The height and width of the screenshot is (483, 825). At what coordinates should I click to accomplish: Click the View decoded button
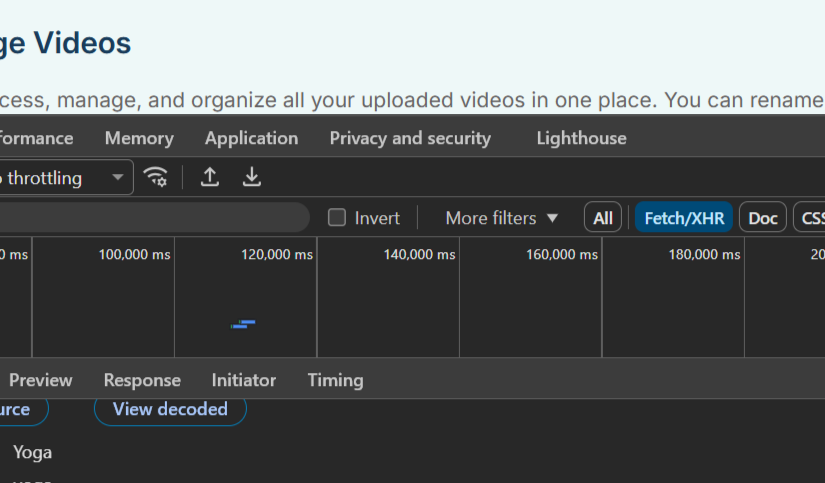tap(170, 409)
